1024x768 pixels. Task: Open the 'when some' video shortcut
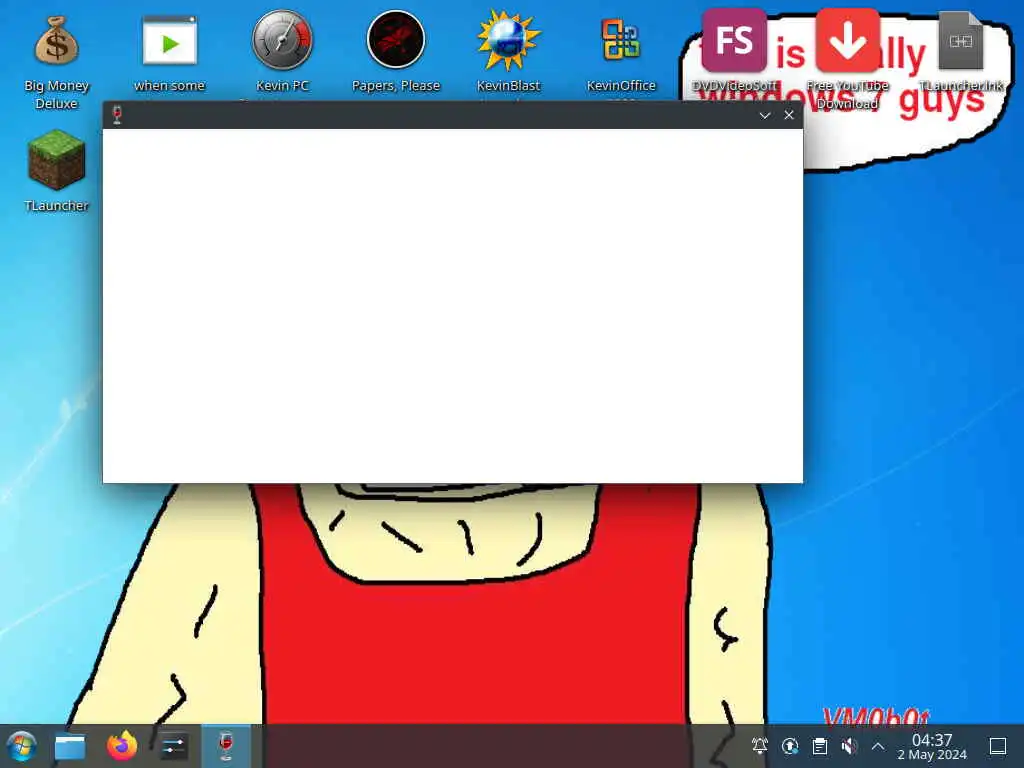(x=169, y=41)
